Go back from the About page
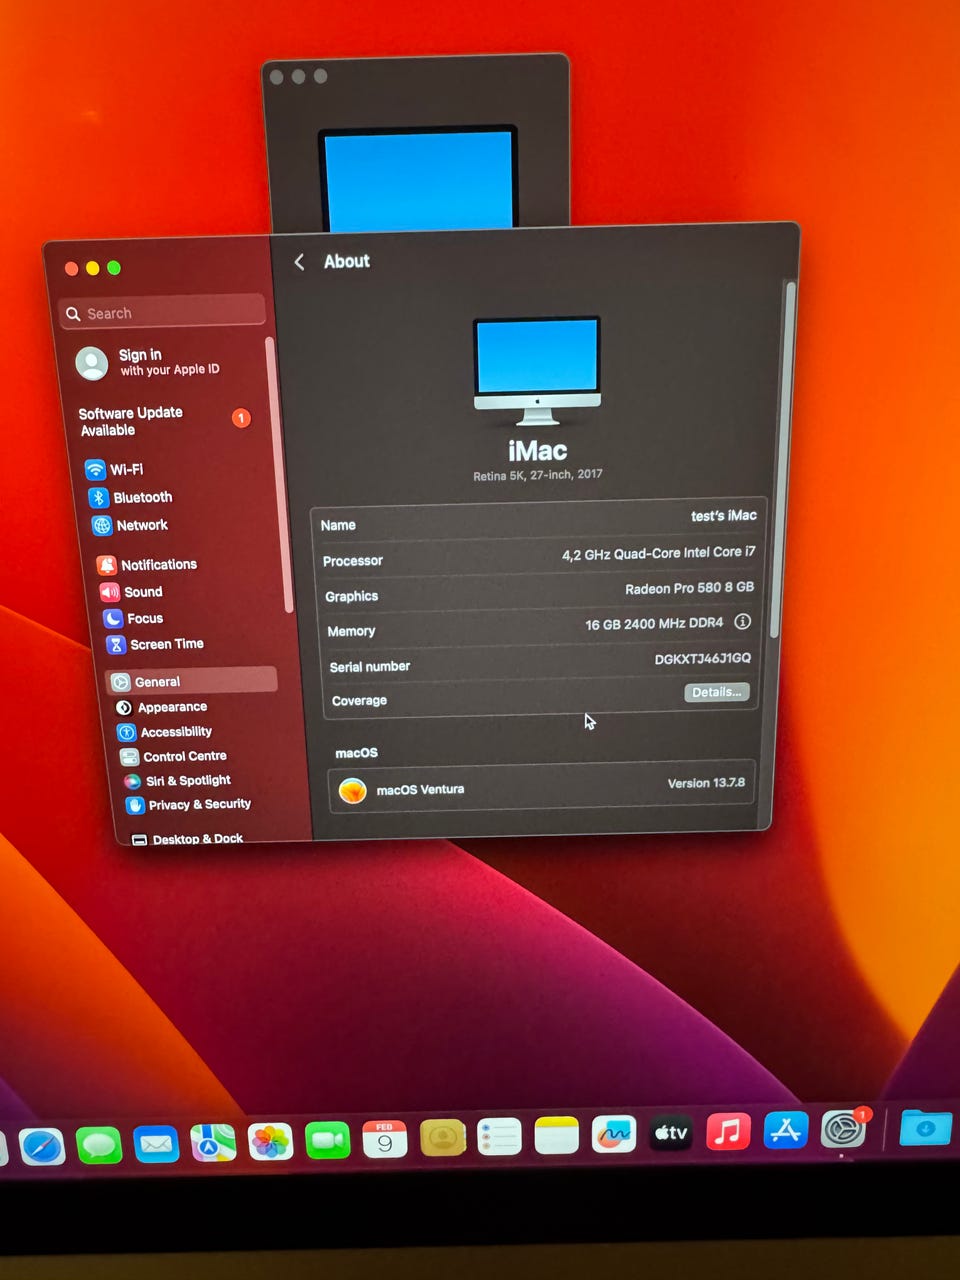960x1280 pixels. 299,262
